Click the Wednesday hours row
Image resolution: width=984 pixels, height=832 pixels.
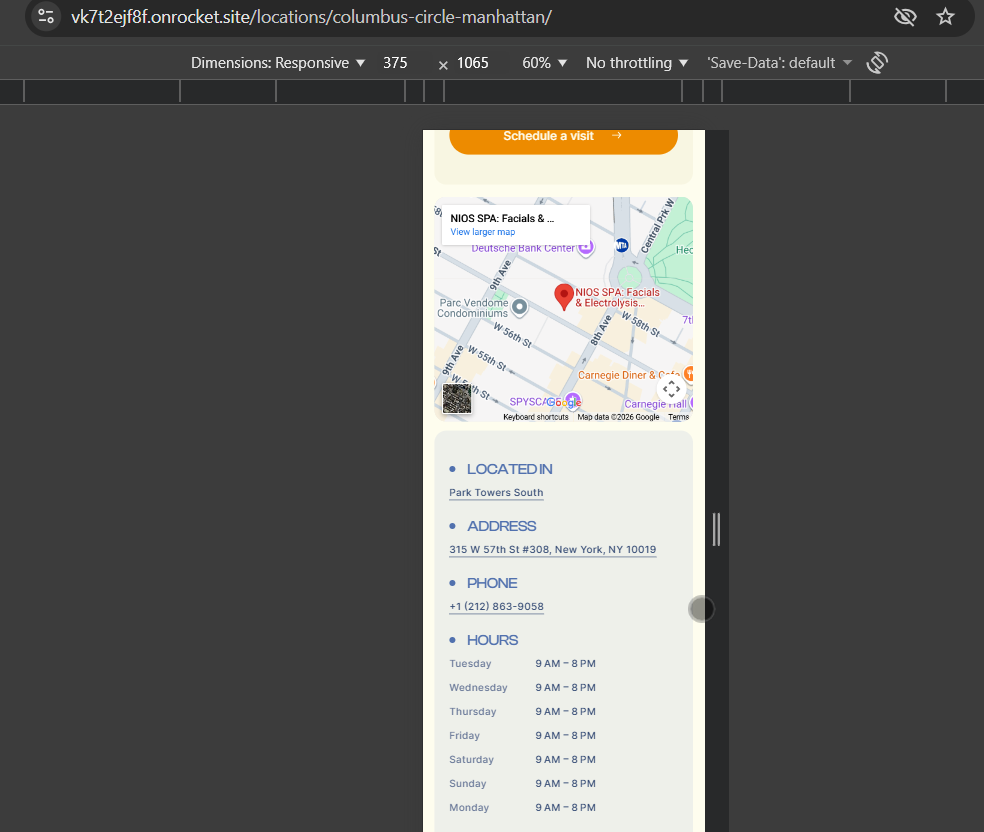point(522,688)
